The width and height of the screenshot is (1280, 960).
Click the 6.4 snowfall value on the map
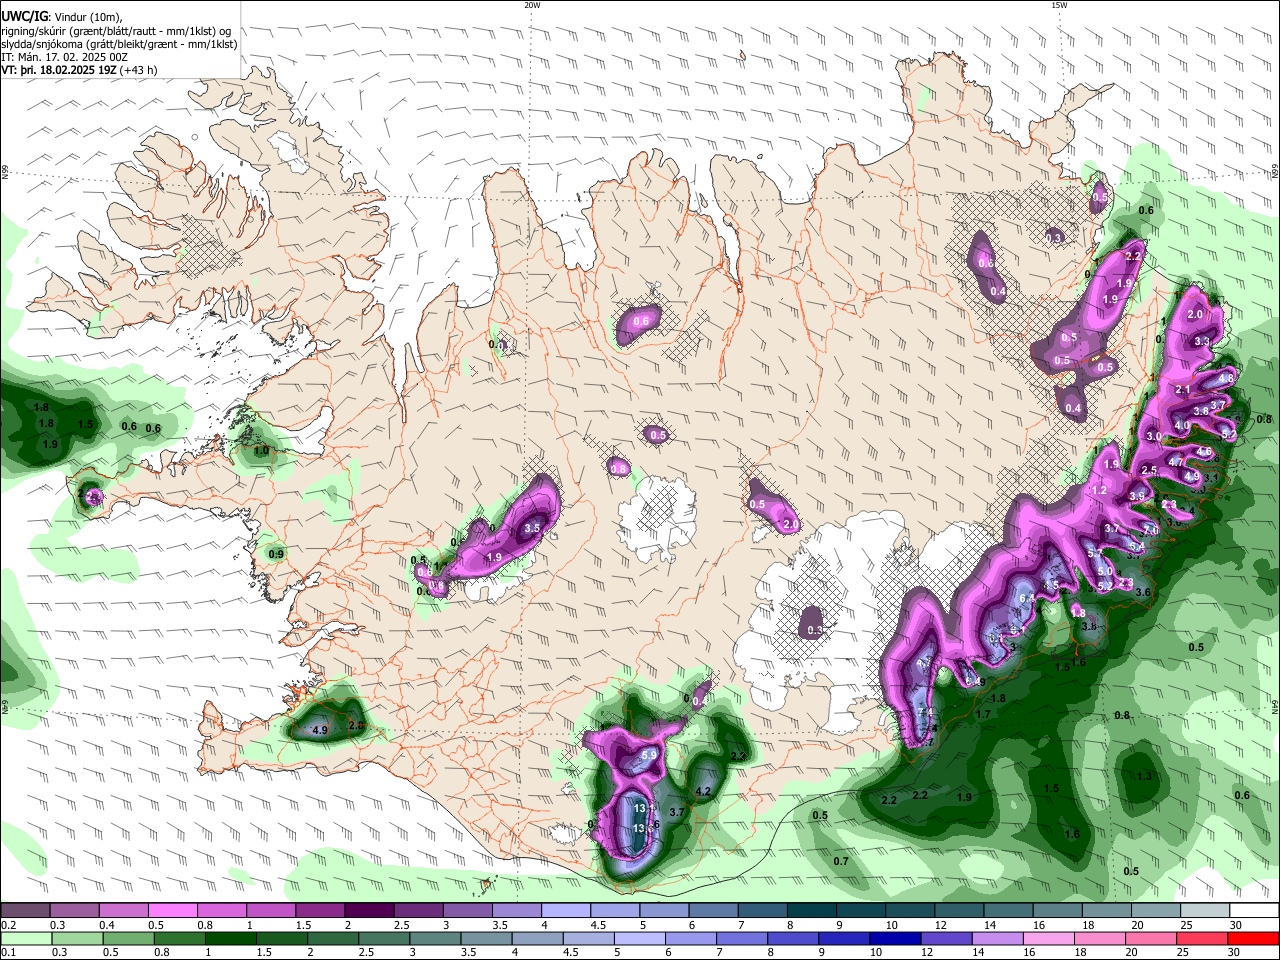[x=1026, y=598]
